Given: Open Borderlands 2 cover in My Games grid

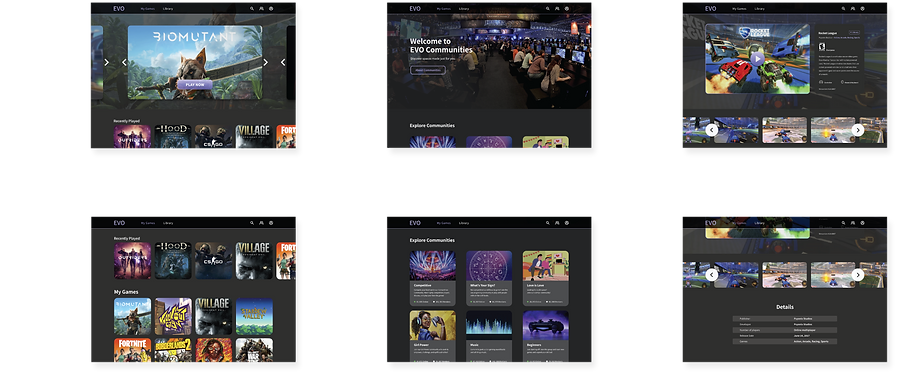Looking at the screenshot, I should point(173,350).
